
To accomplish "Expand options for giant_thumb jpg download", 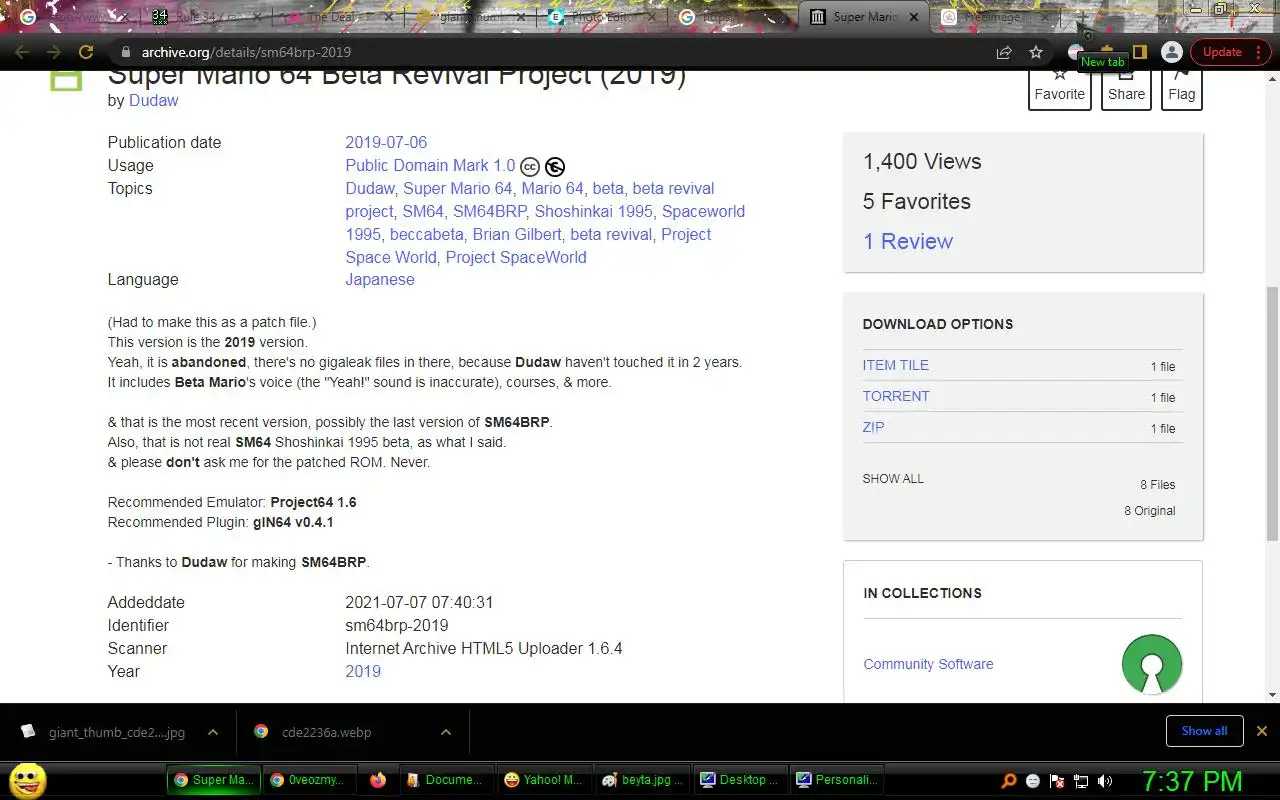I will [x=212, y=732].
